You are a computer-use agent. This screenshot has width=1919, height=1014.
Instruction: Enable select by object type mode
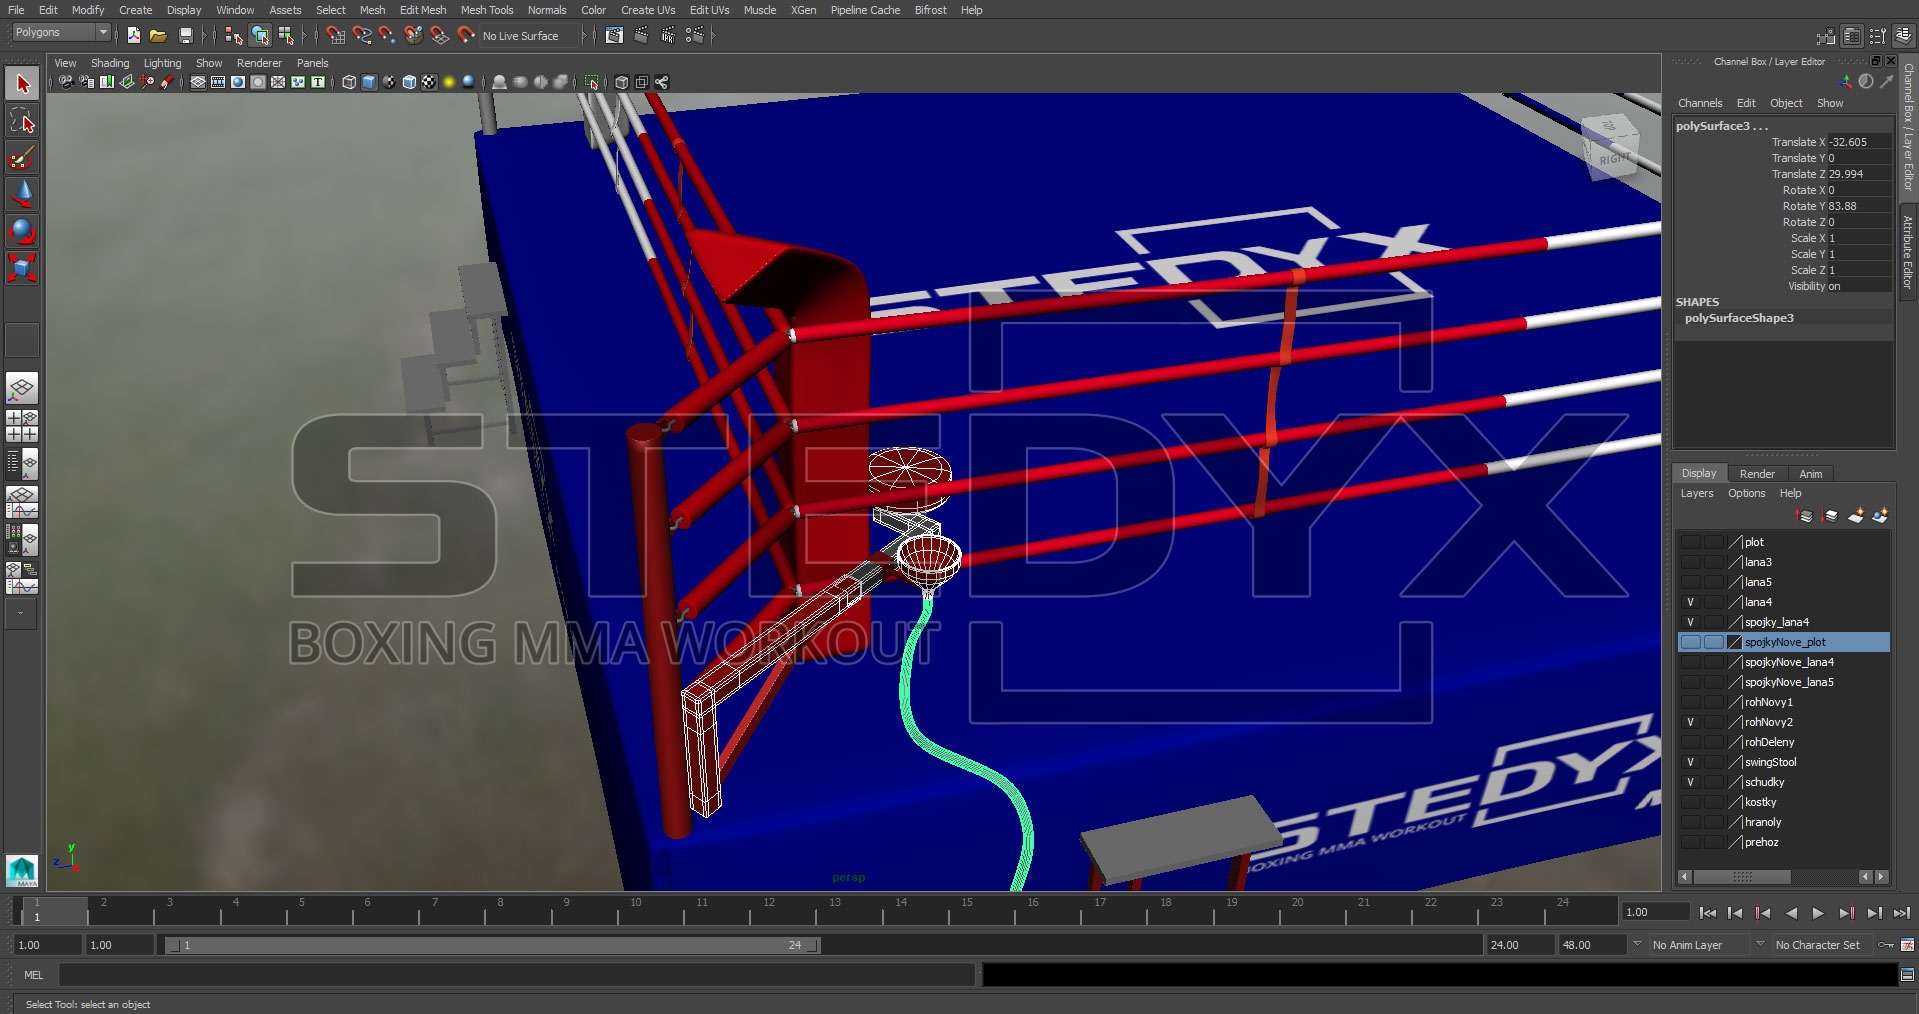coord(260,35)
